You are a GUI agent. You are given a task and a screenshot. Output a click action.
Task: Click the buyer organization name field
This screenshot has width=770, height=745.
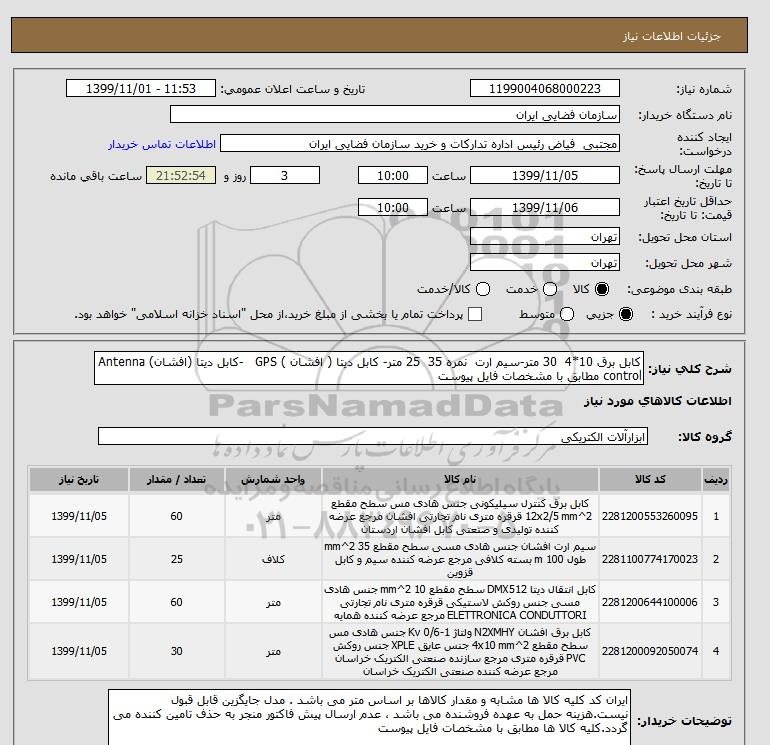point(395,114)
